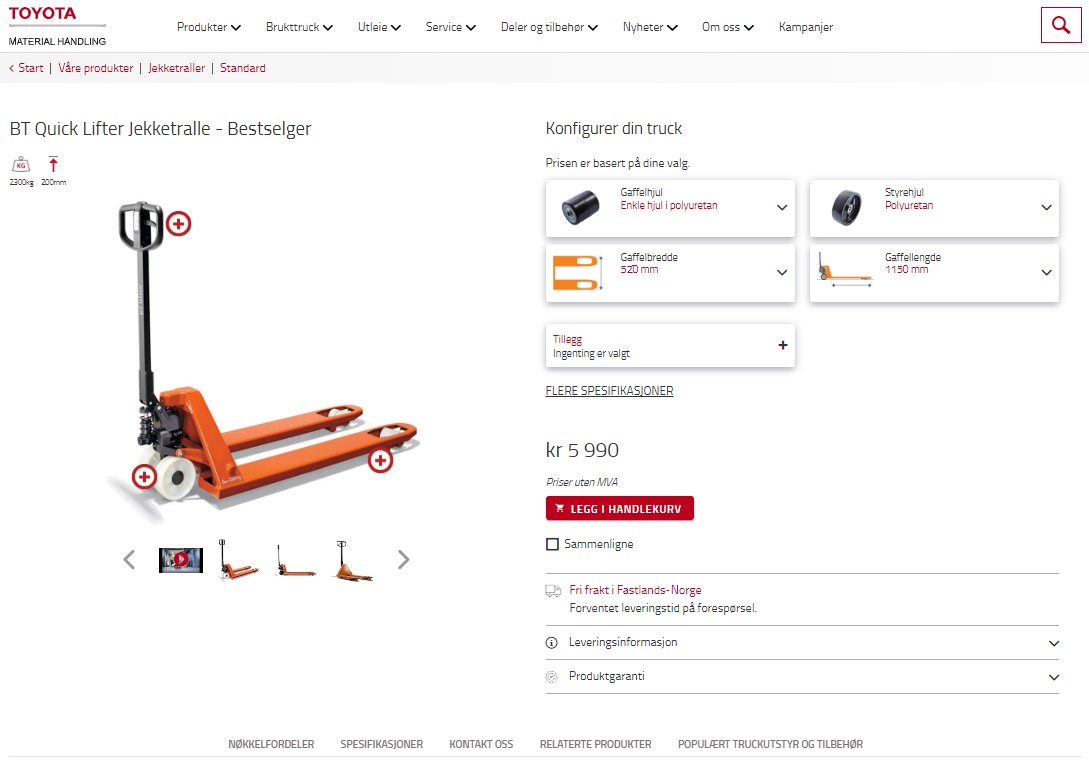Open the Produkter menu
The image size is (1089, 765).
tap(208, 27)
